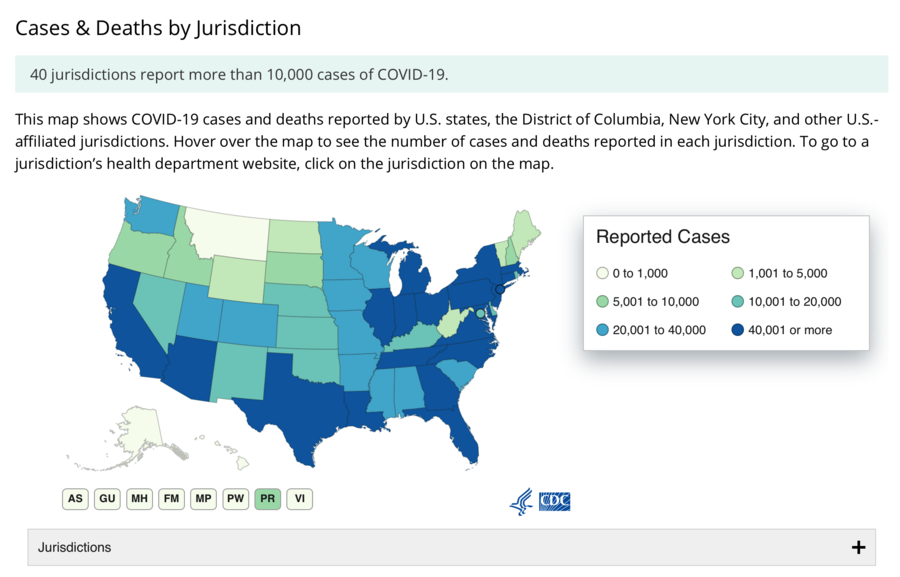Viewport: 900px width, 577px height.
Task: Click the MH territory button
Action: pyautogui.click(x=139, y=498)
